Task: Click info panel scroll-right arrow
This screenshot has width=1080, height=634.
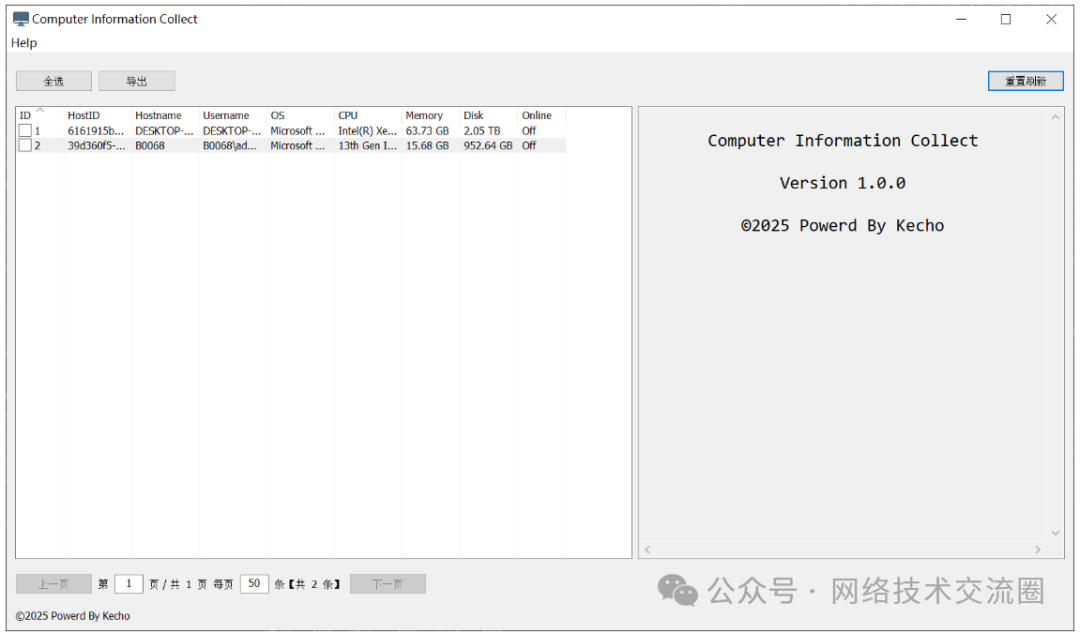Action: (x=1037, y=550)
